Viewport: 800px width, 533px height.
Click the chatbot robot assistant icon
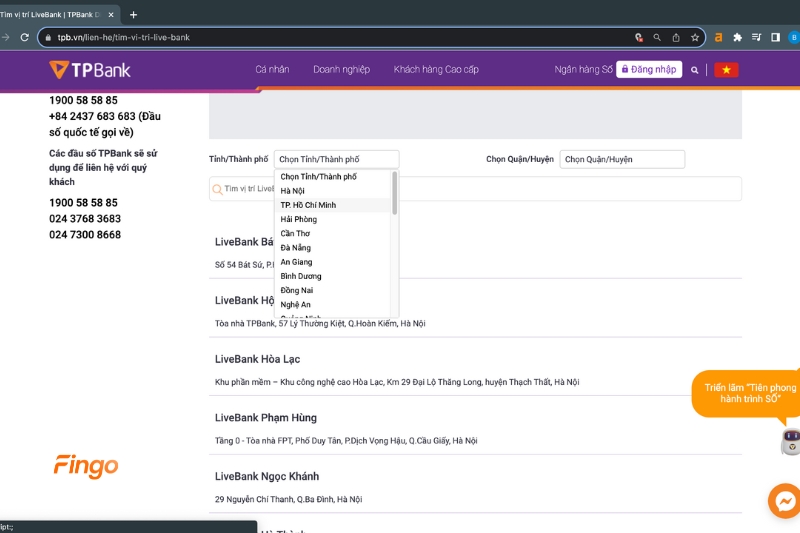(x=791, y=442)
